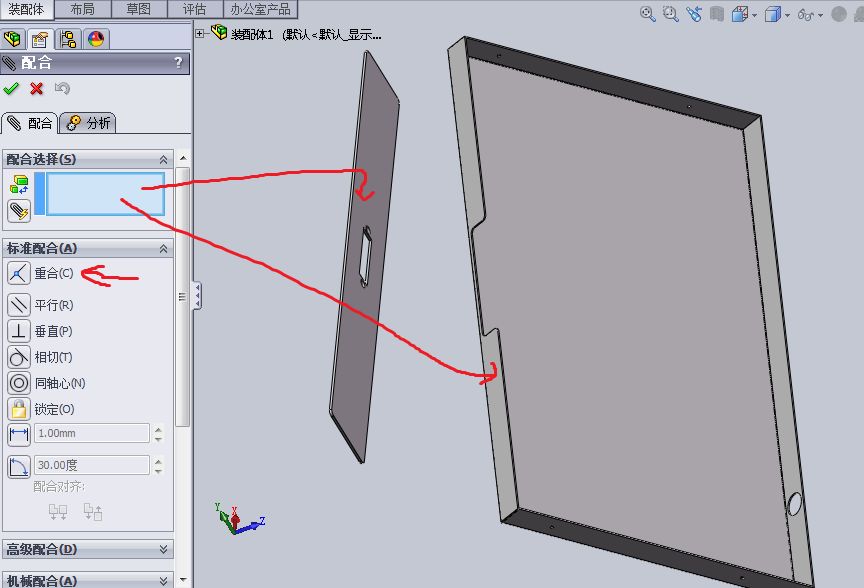
Task: Click the 30.00度 angle field
Action: click(x=91, y=465)
